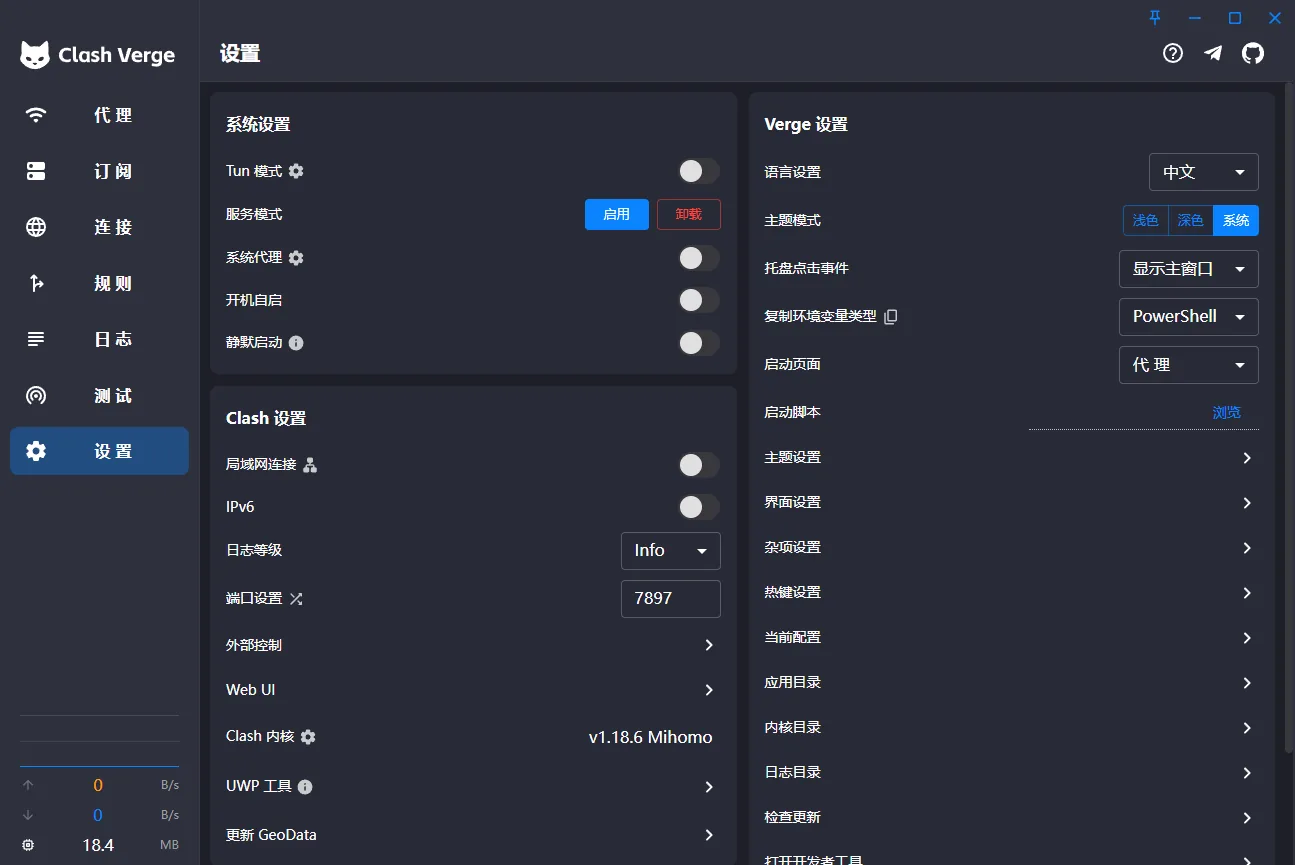
Task: Expand 更新 GeoData row
Action: [473, 835]
